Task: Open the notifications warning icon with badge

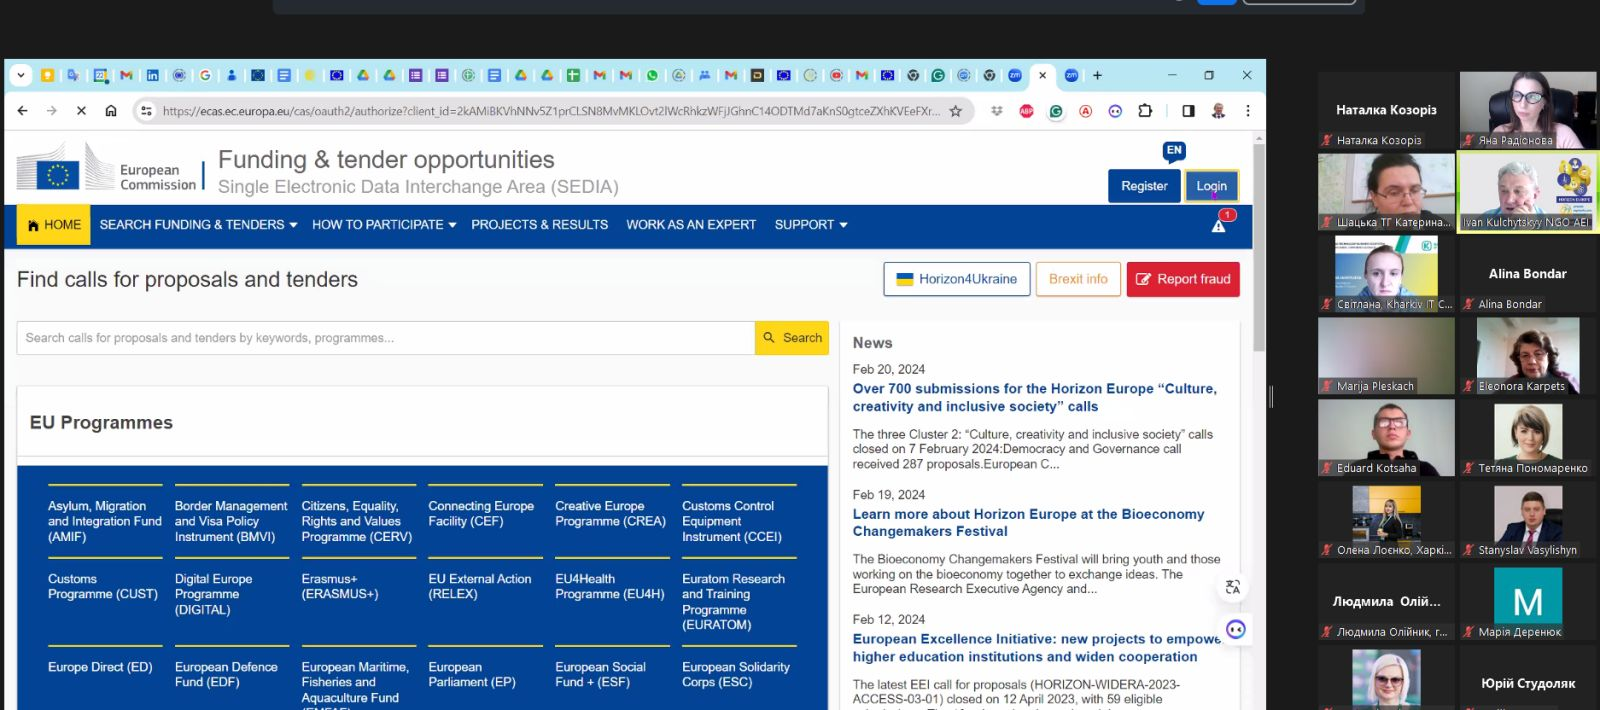Action: (1219, 224)
